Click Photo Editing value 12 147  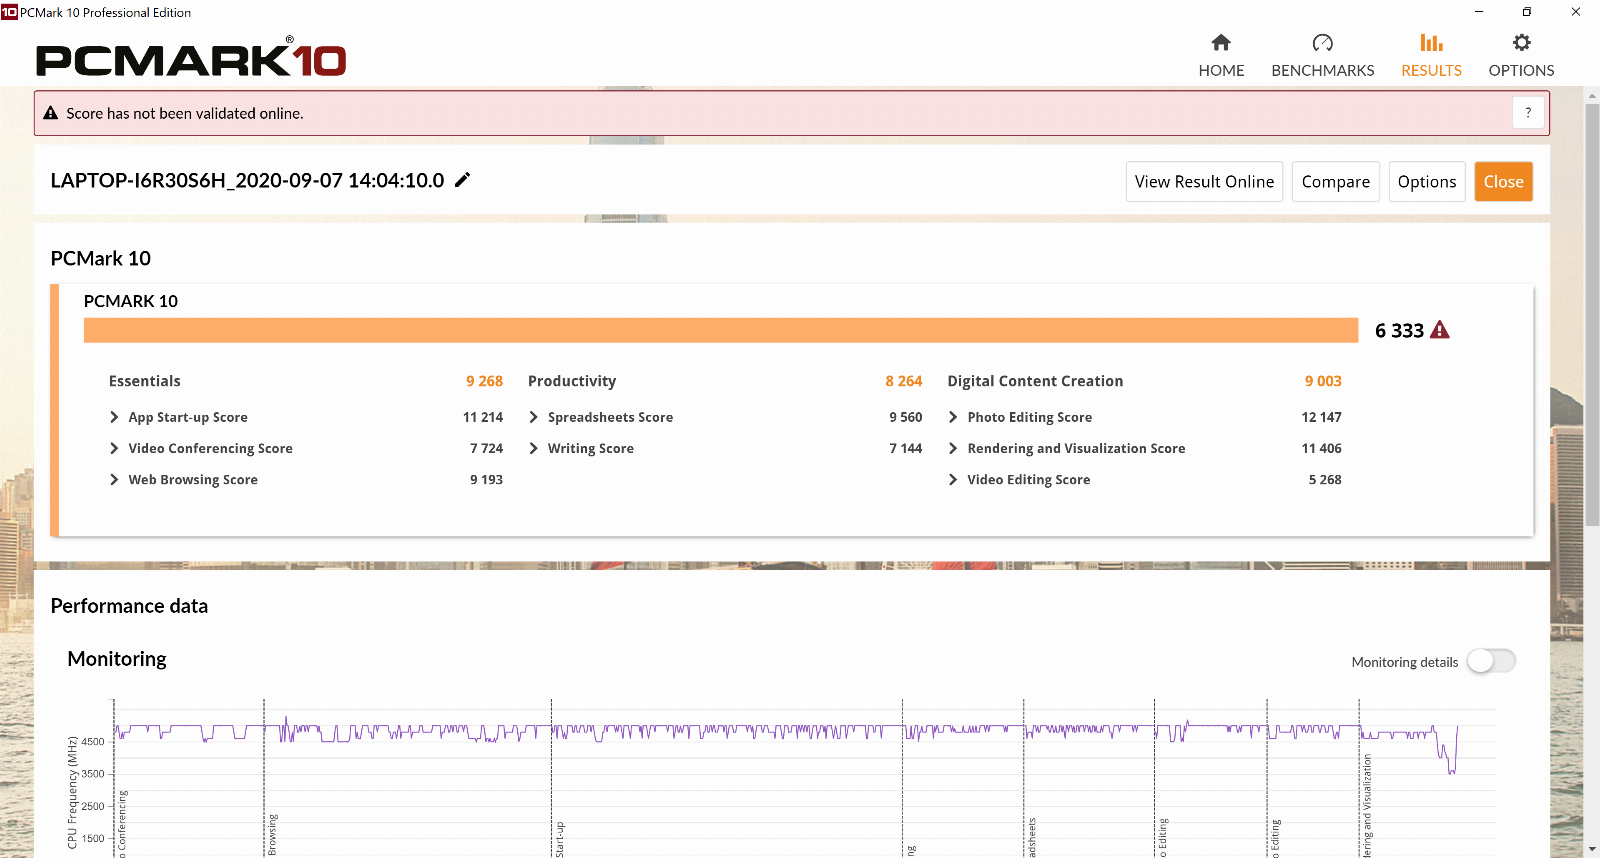tap(1321, 417)
